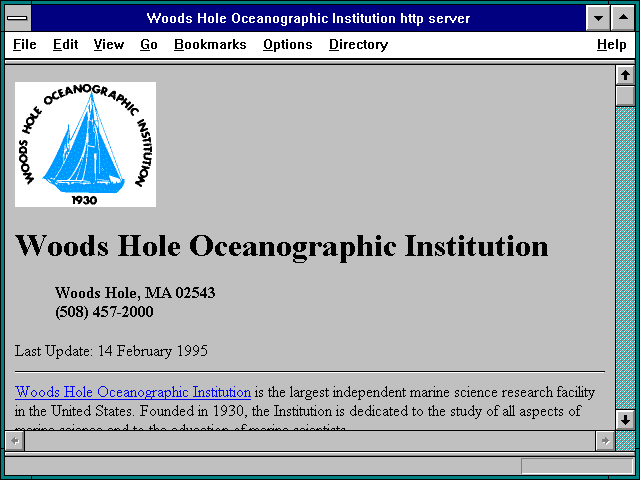Click the vertical scrollbar thumb
The image size is (640, 480).
(x=625, y=96)
